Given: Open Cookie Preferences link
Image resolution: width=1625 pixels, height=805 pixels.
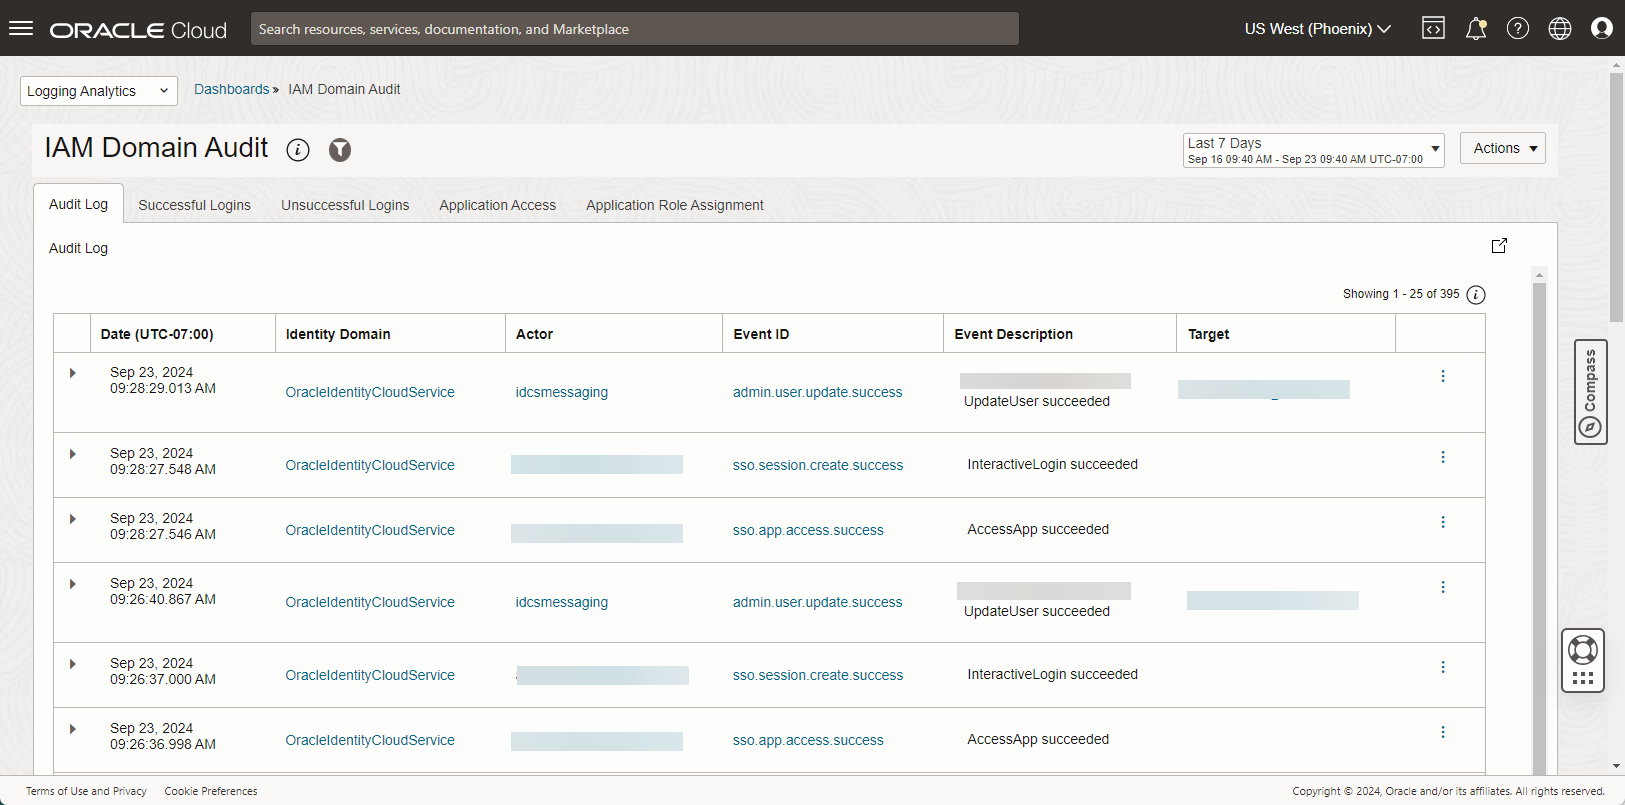Looking at the screenshot, I should coord(211,791).
